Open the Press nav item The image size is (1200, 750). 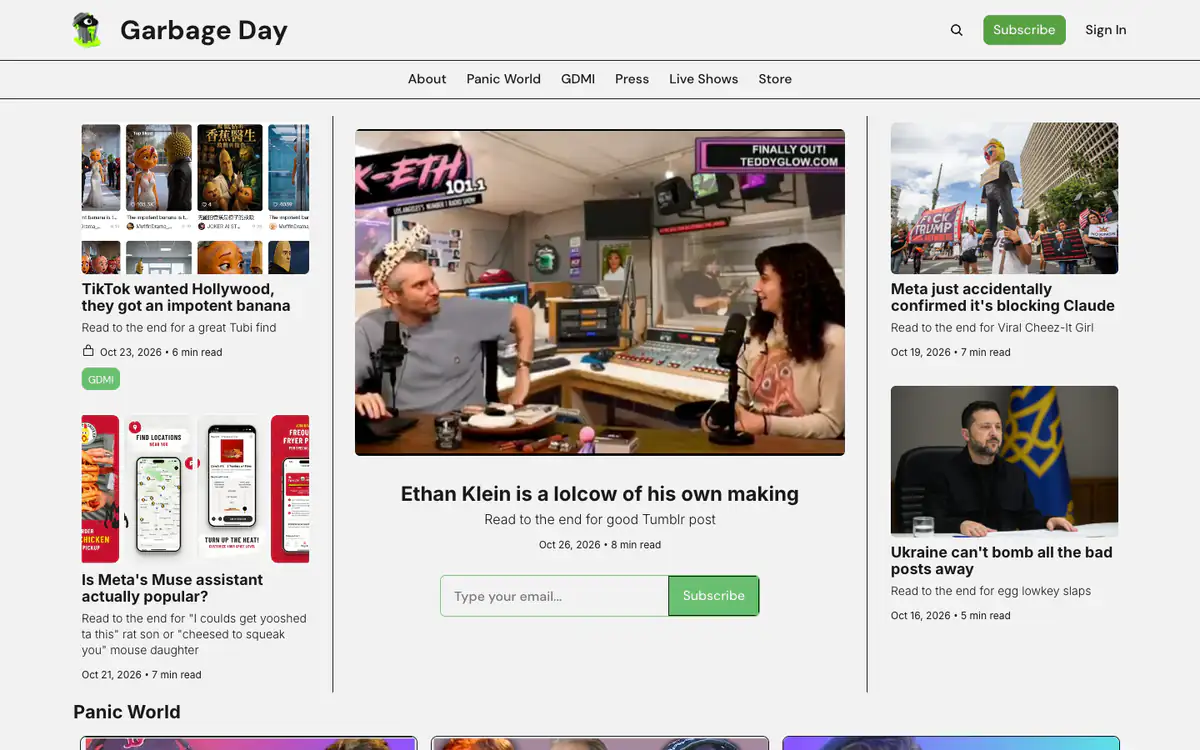tap(632, 79)
